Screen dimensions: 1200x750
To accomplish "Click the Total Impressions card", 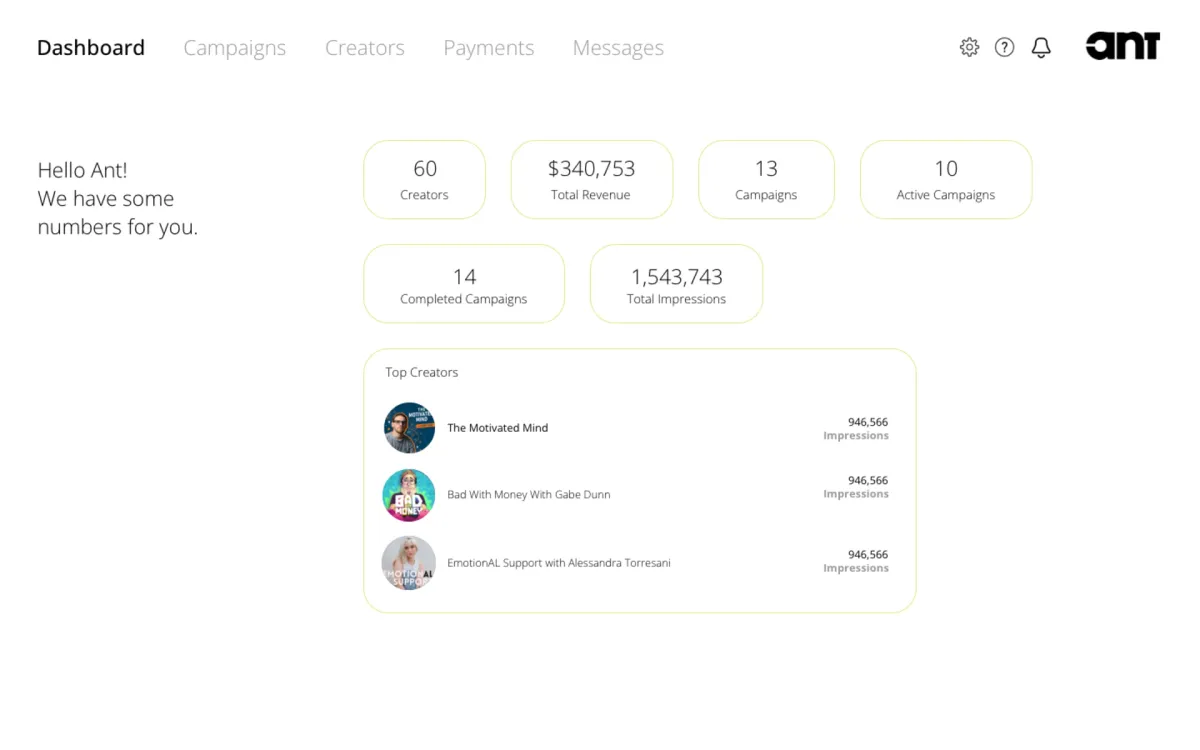I will click(676, 283).
